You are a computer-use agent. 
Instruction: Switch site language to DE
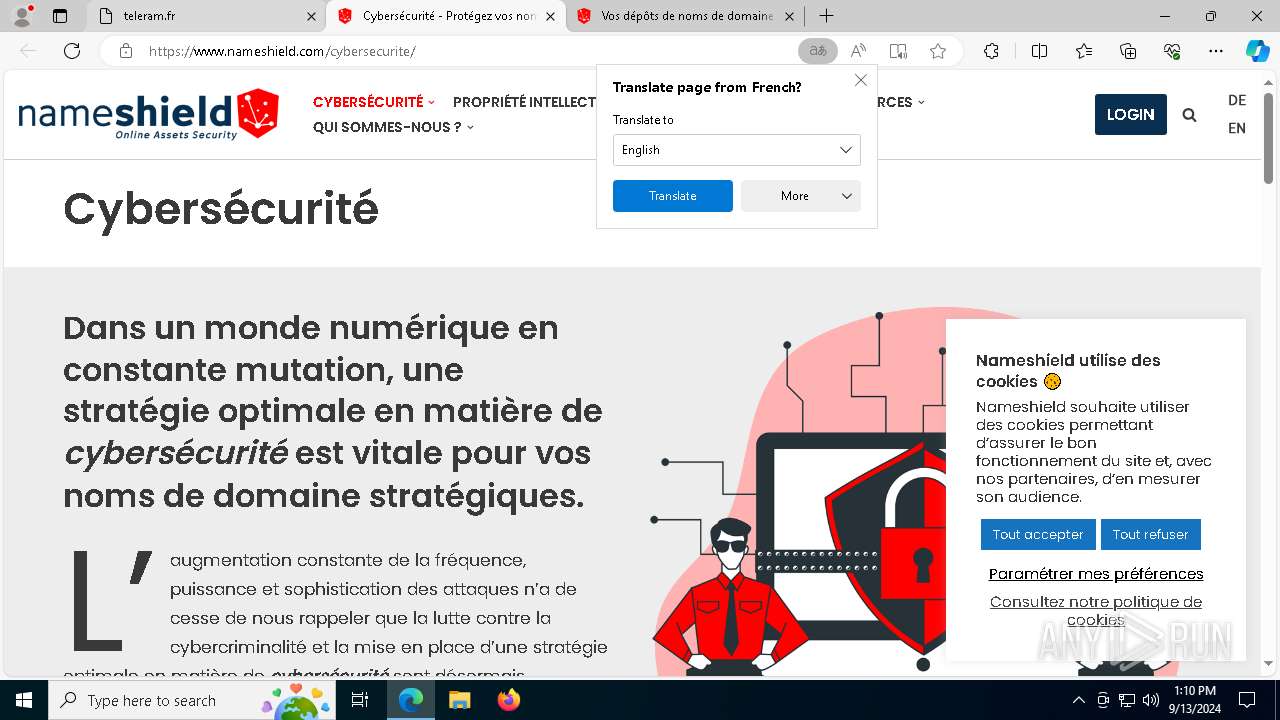point(1237,100)
